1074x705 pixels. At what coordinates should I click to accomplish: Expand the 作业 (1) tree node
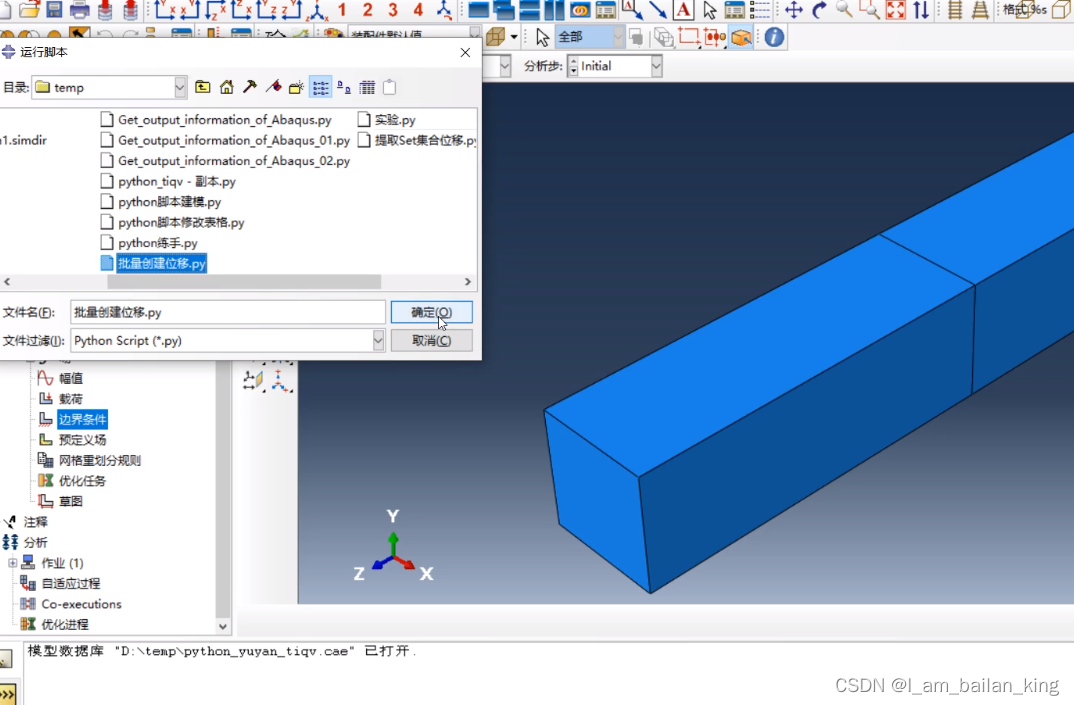pyautogui.click(x=13, y=563)
